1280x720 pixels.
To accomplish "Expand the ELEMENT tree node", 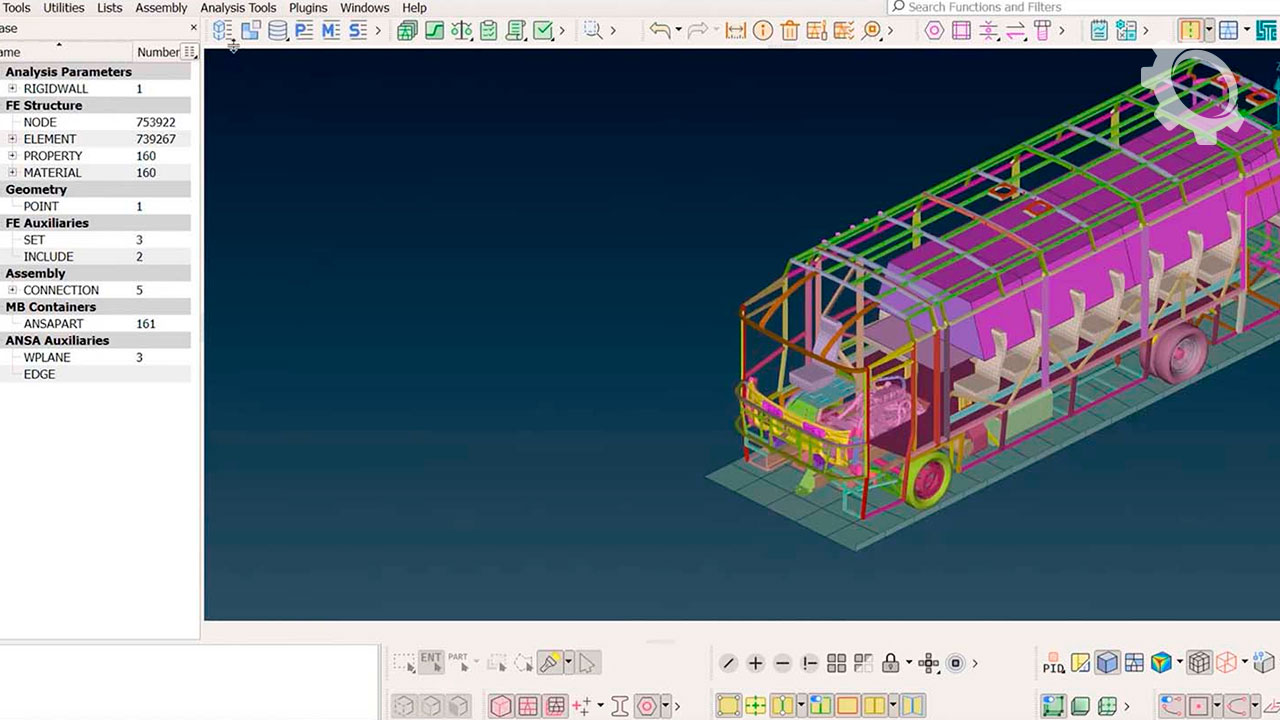I will click(12, 139).
